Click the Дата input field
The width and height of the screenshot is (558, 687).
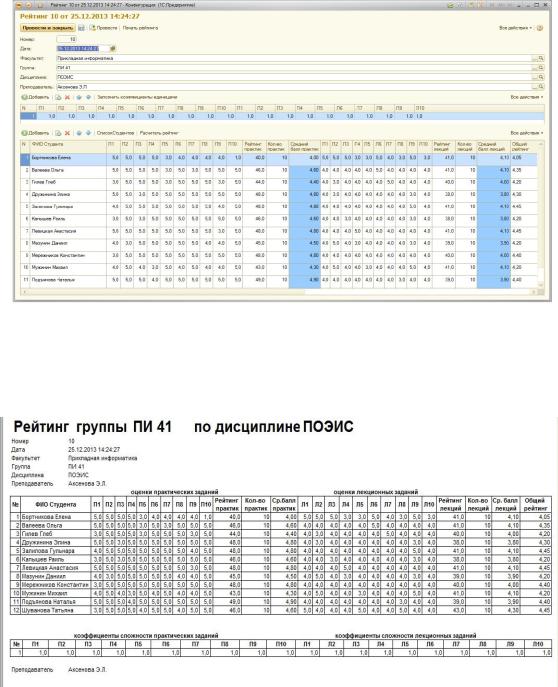[x=83, y=49]
